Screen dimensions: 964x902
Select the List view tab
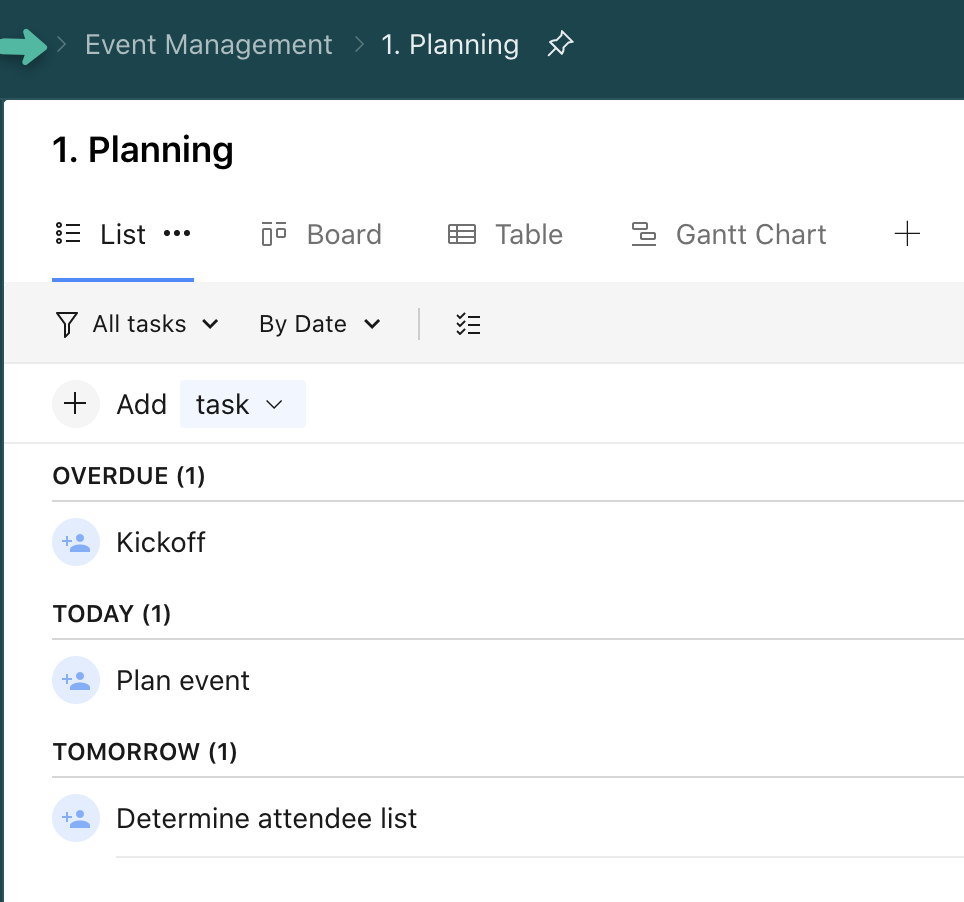pyautogui.click(x=101, y=234)
